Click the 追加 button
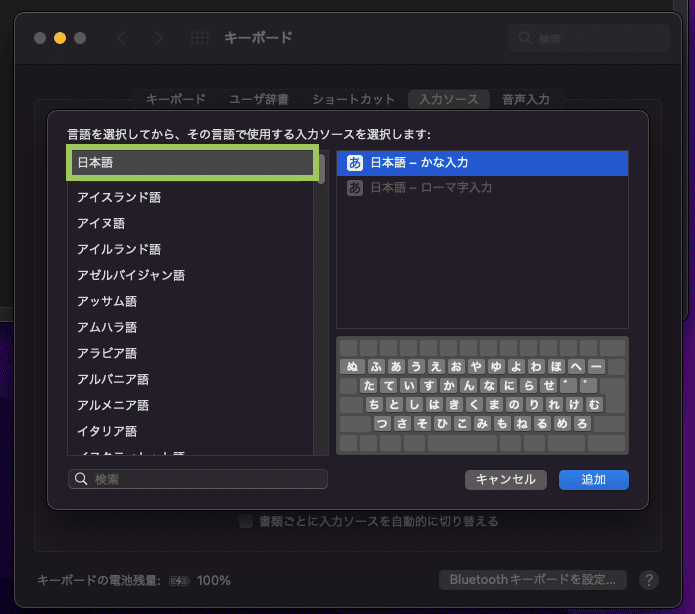 coord(593,480)
